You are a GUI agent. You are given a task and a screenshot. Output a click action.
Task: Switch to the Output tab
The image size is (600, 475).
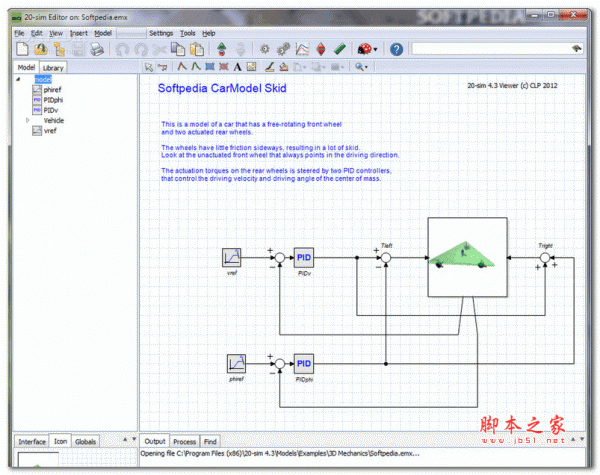155,441
